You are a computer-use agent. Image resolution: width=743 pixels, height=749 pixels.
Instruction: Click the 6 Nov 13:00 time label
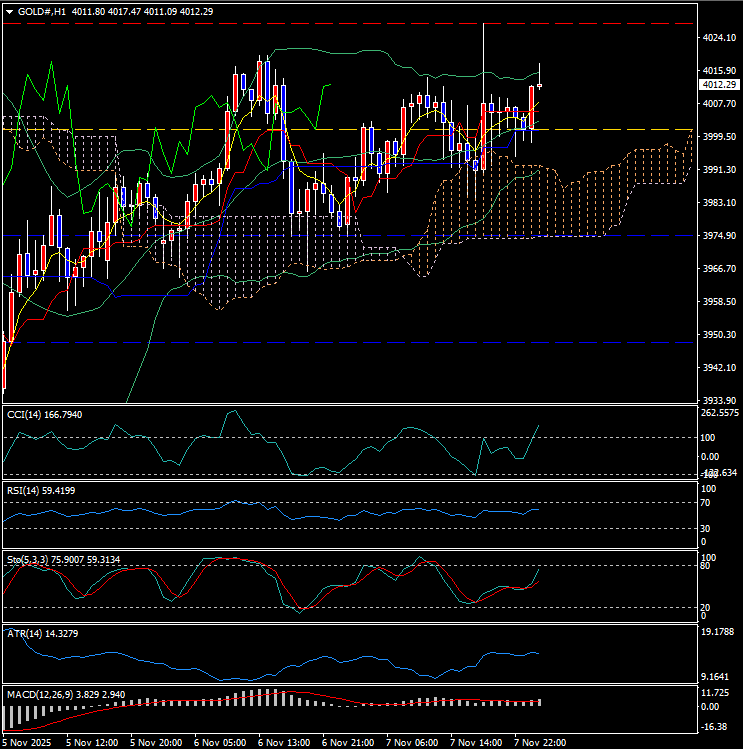click(283, 742)
